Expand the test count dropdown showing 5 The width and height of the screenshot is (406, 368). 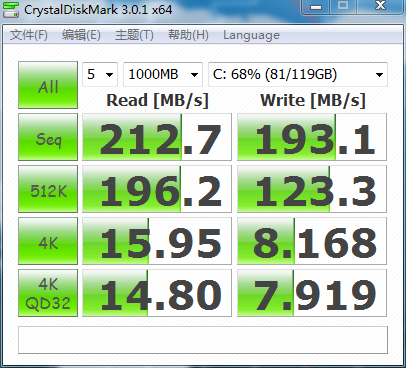point(100,74)
